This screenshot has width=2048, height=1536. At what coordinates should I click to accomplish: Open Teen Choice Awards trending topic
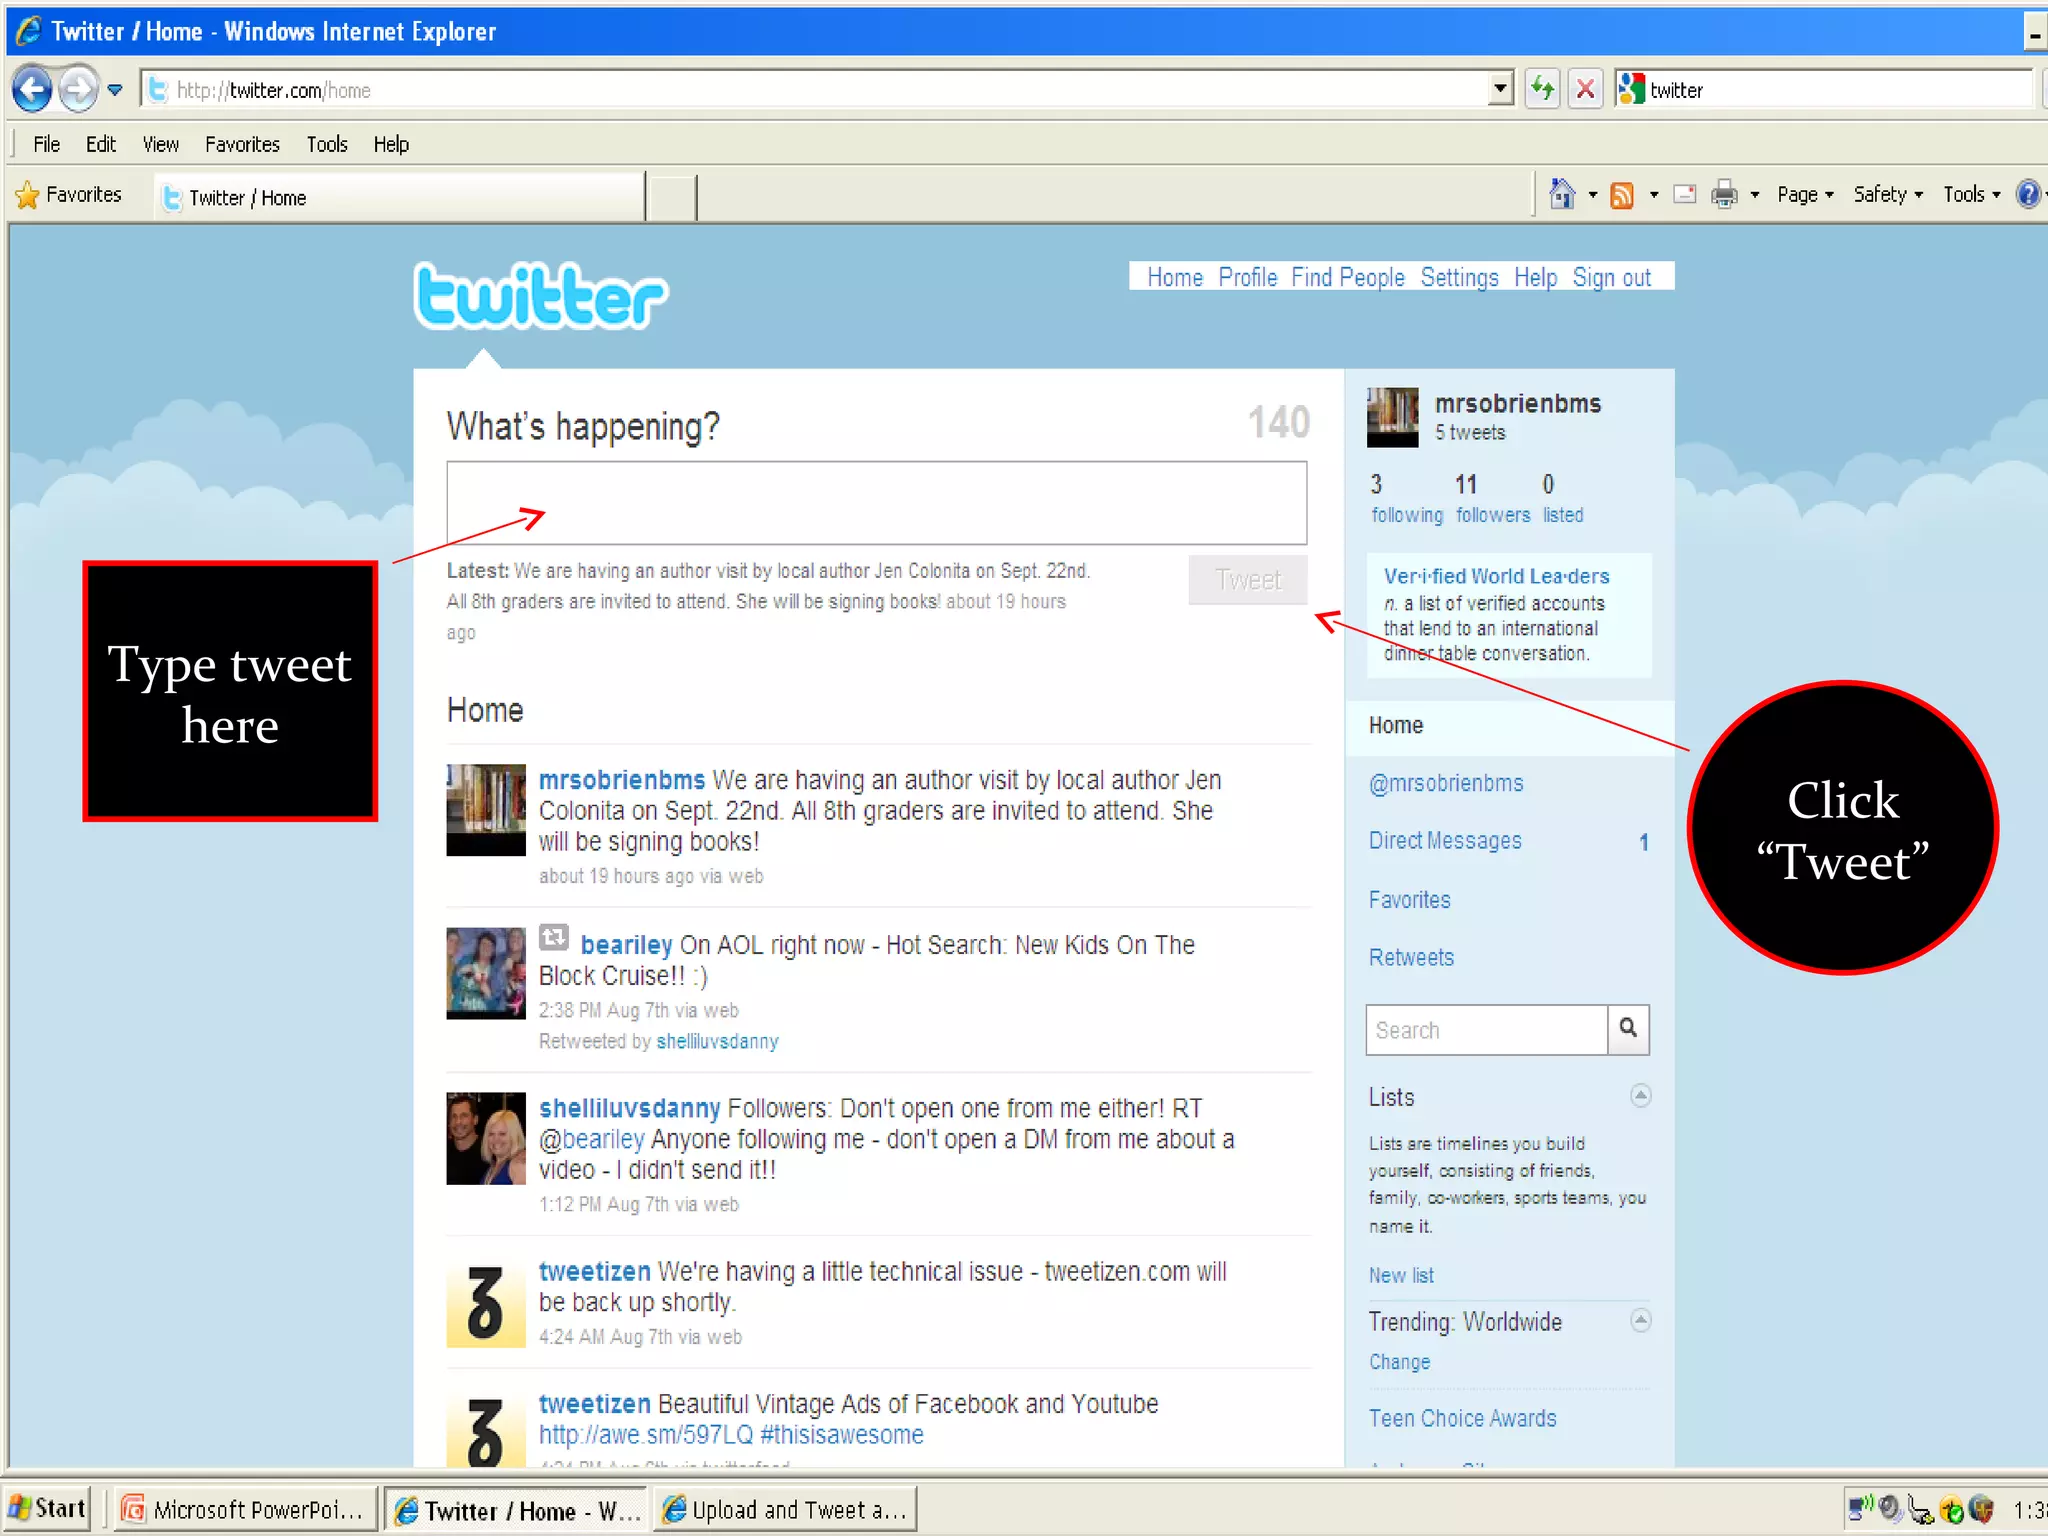click(x=1462, y=1418)
